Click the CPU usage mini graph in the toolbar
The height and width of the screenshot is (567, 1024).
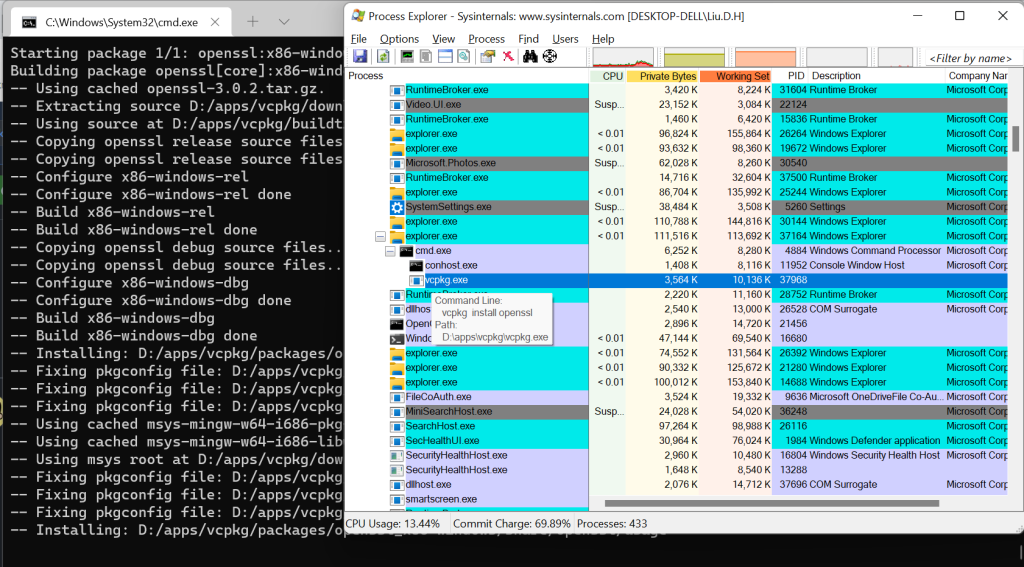pos(623,57)
